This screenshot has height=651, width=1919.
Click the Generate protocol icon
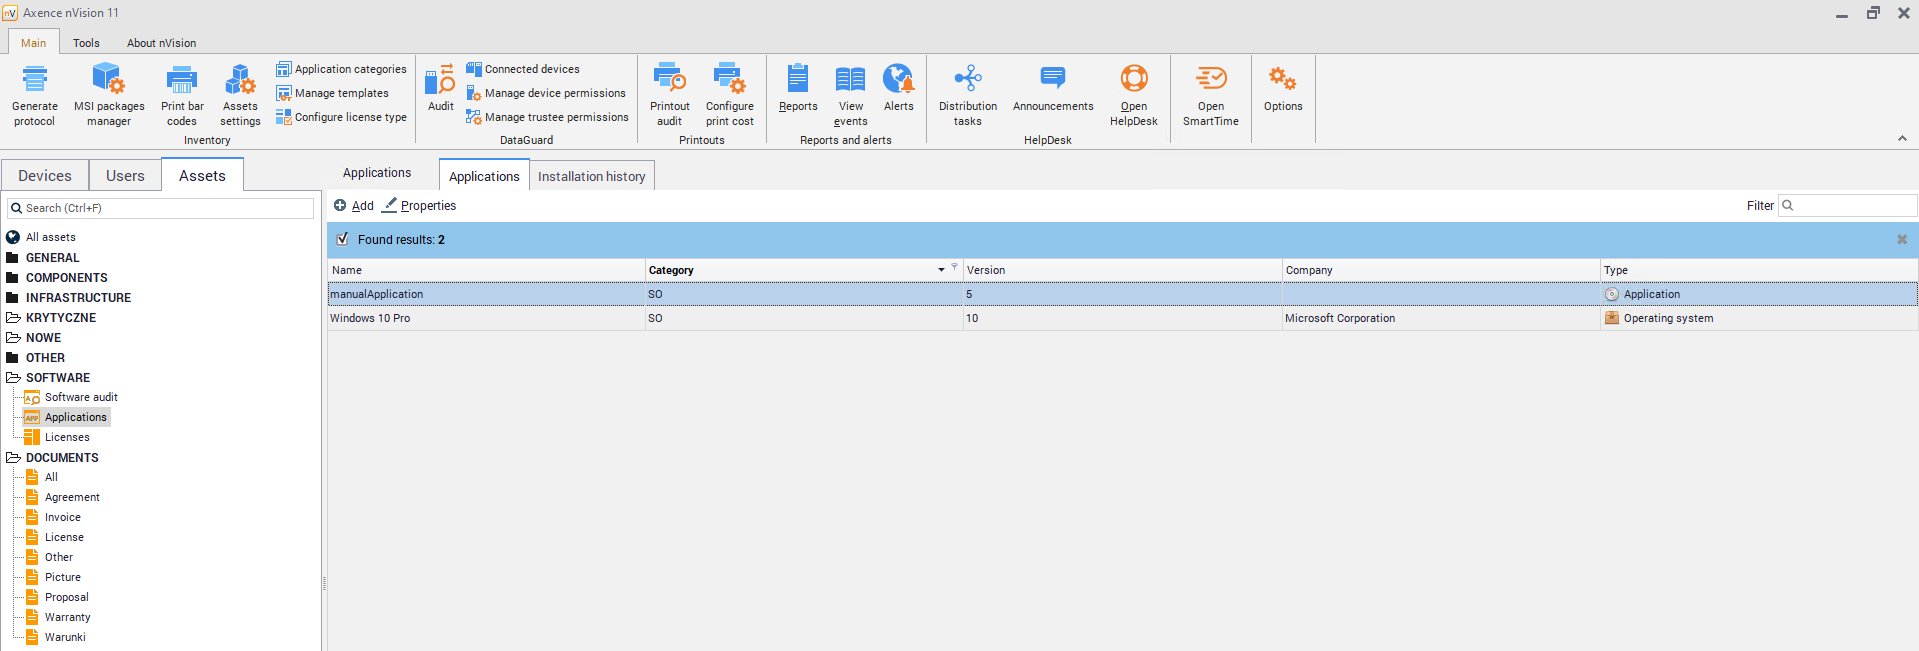[35, 80]
